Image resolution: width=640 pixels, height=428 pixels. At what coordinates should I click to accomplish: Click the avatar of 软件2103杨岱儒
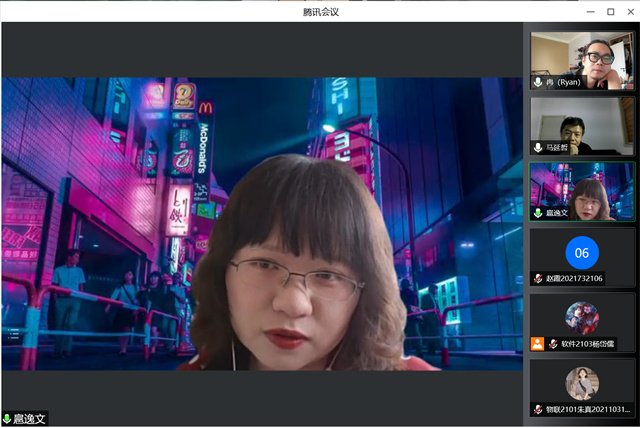[x=582, y=318]
